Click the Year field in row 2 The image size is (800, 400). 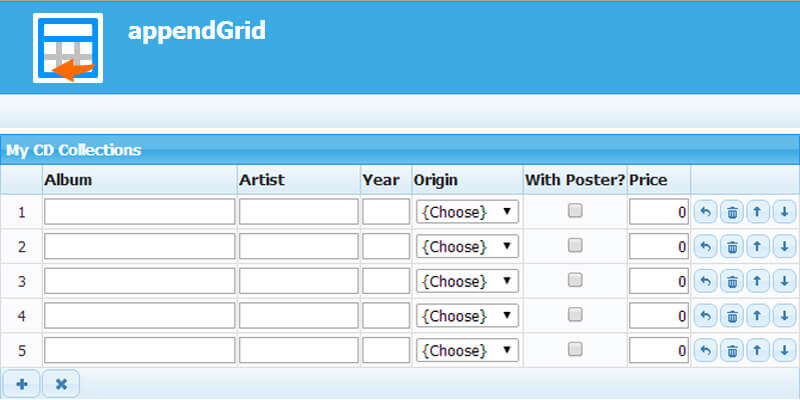(x=386, y=247)
